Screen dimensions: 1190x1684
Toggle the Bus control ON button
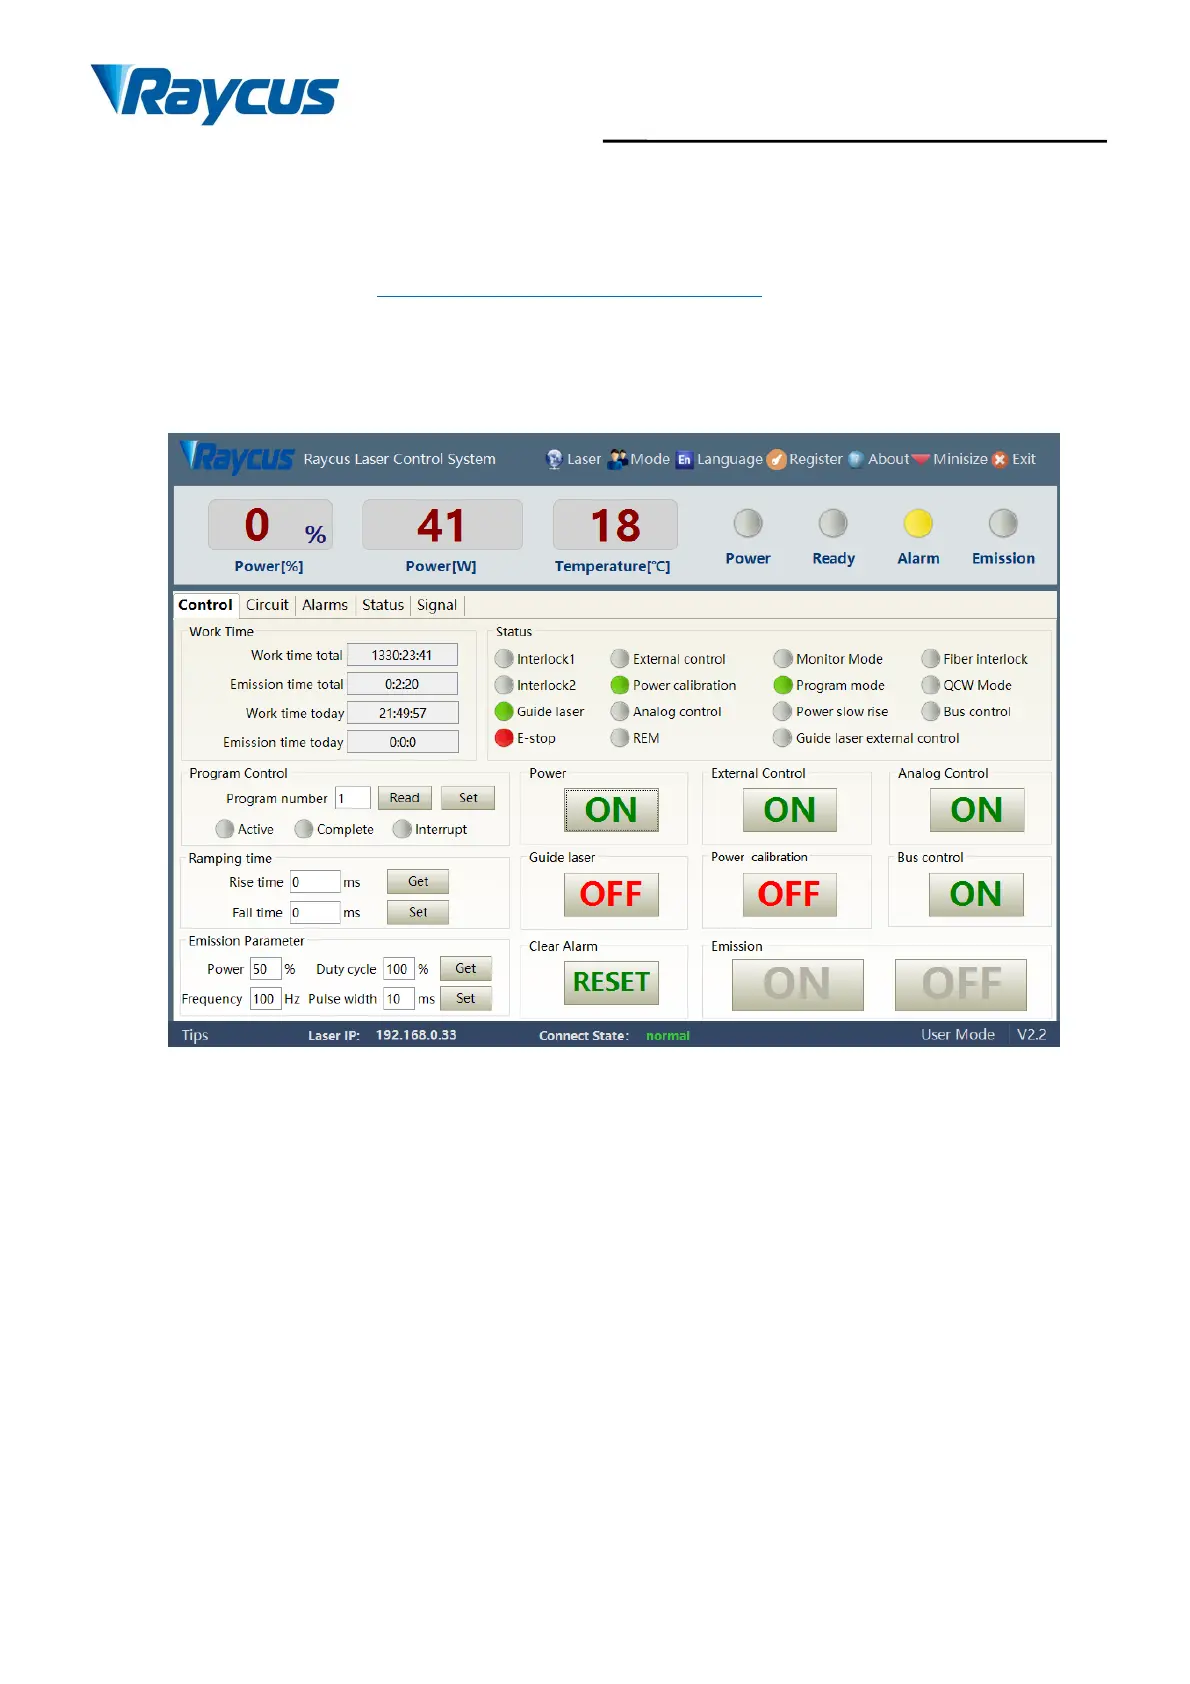tap(976, 894)
